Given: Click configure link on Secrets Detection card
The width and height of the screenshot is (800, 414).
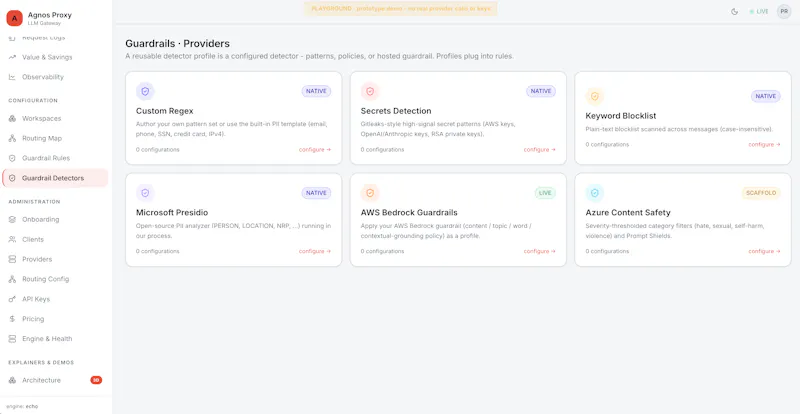Looking at the screenshot, I should pos(539,150).
